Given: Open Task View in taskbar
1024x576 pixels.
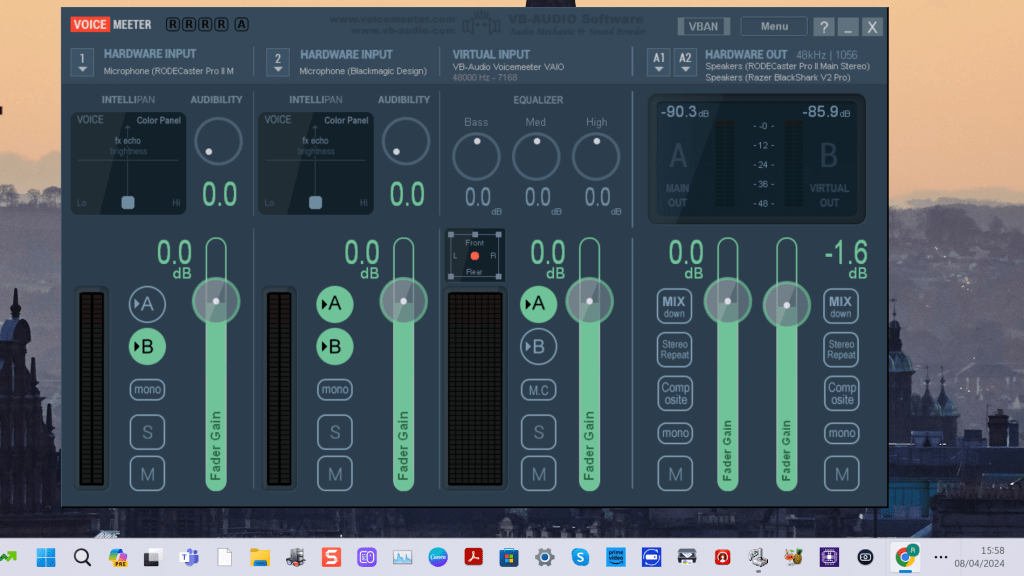Looking at the screenshot, I should coord(153,557).
